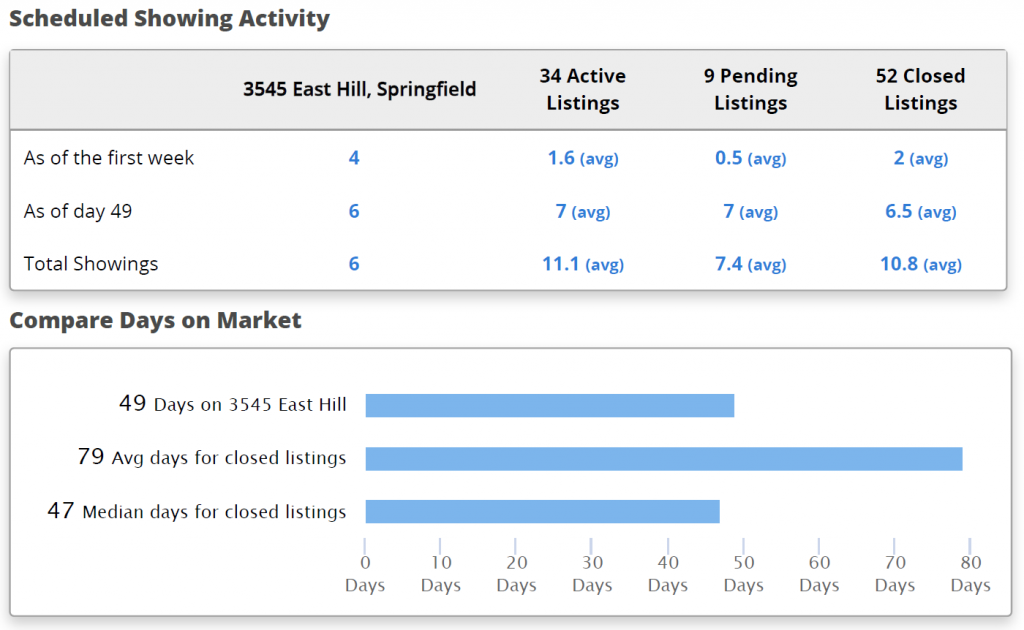Select the Total Showings row label
1024x630 pixels.
[x=90, y=264]
